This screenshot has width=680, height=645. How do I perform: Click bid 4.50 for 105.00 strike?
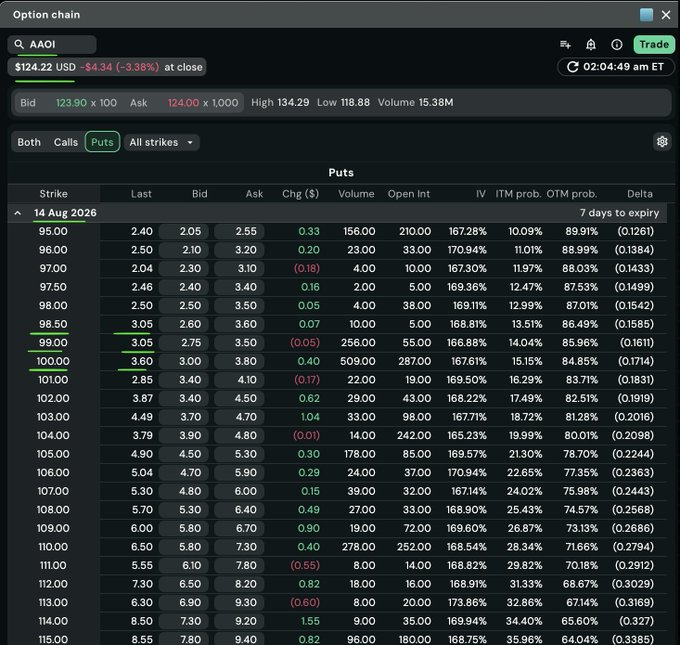coord(183,454)
